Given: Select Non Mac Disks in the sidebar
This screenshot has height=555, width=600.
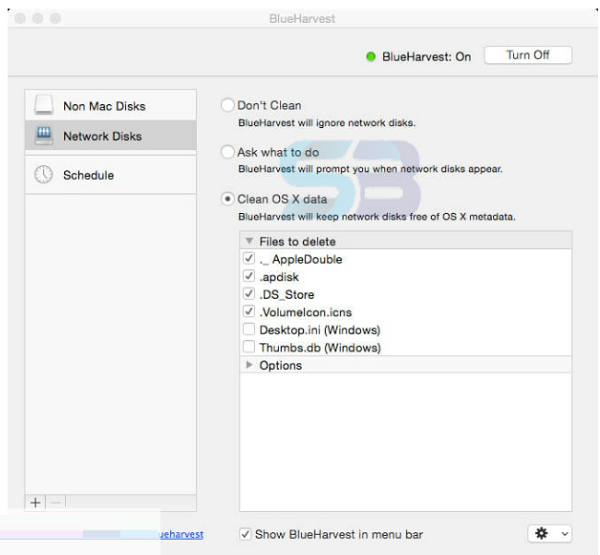Looking at the screenshot, I should click(x=111, y=106).
